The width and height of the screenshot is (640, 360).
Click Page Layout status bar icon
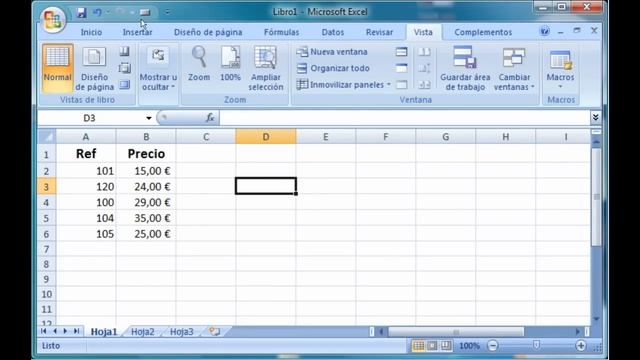[x=432, y=346]
